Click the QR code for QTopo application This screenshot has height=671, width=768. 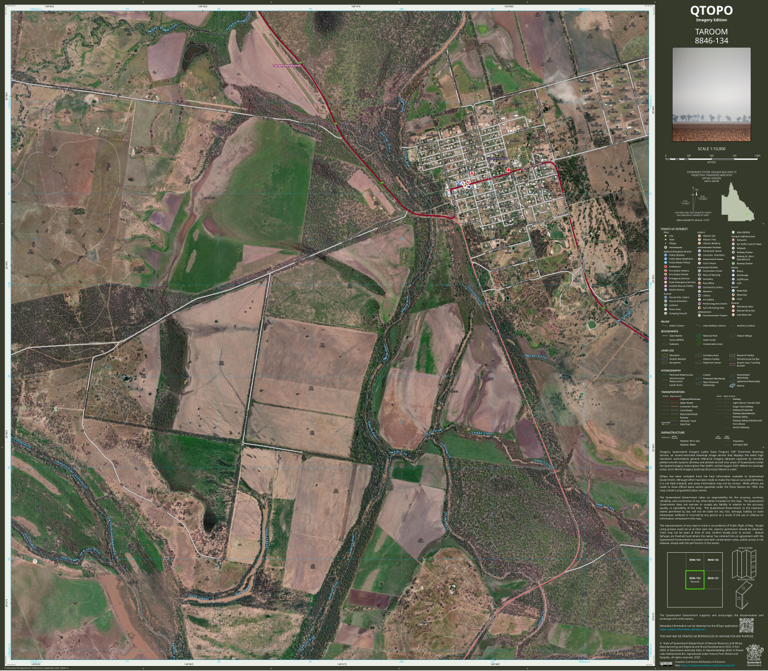pos(746,625)
